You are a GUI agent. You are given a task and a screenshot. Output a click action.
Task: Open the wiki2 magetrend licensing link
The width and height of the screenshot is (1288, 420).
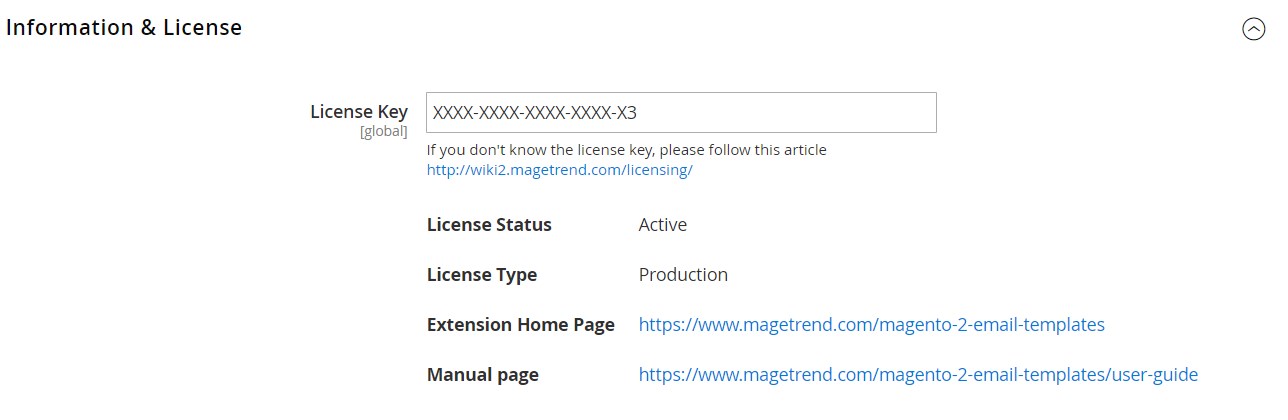[559, 170]
